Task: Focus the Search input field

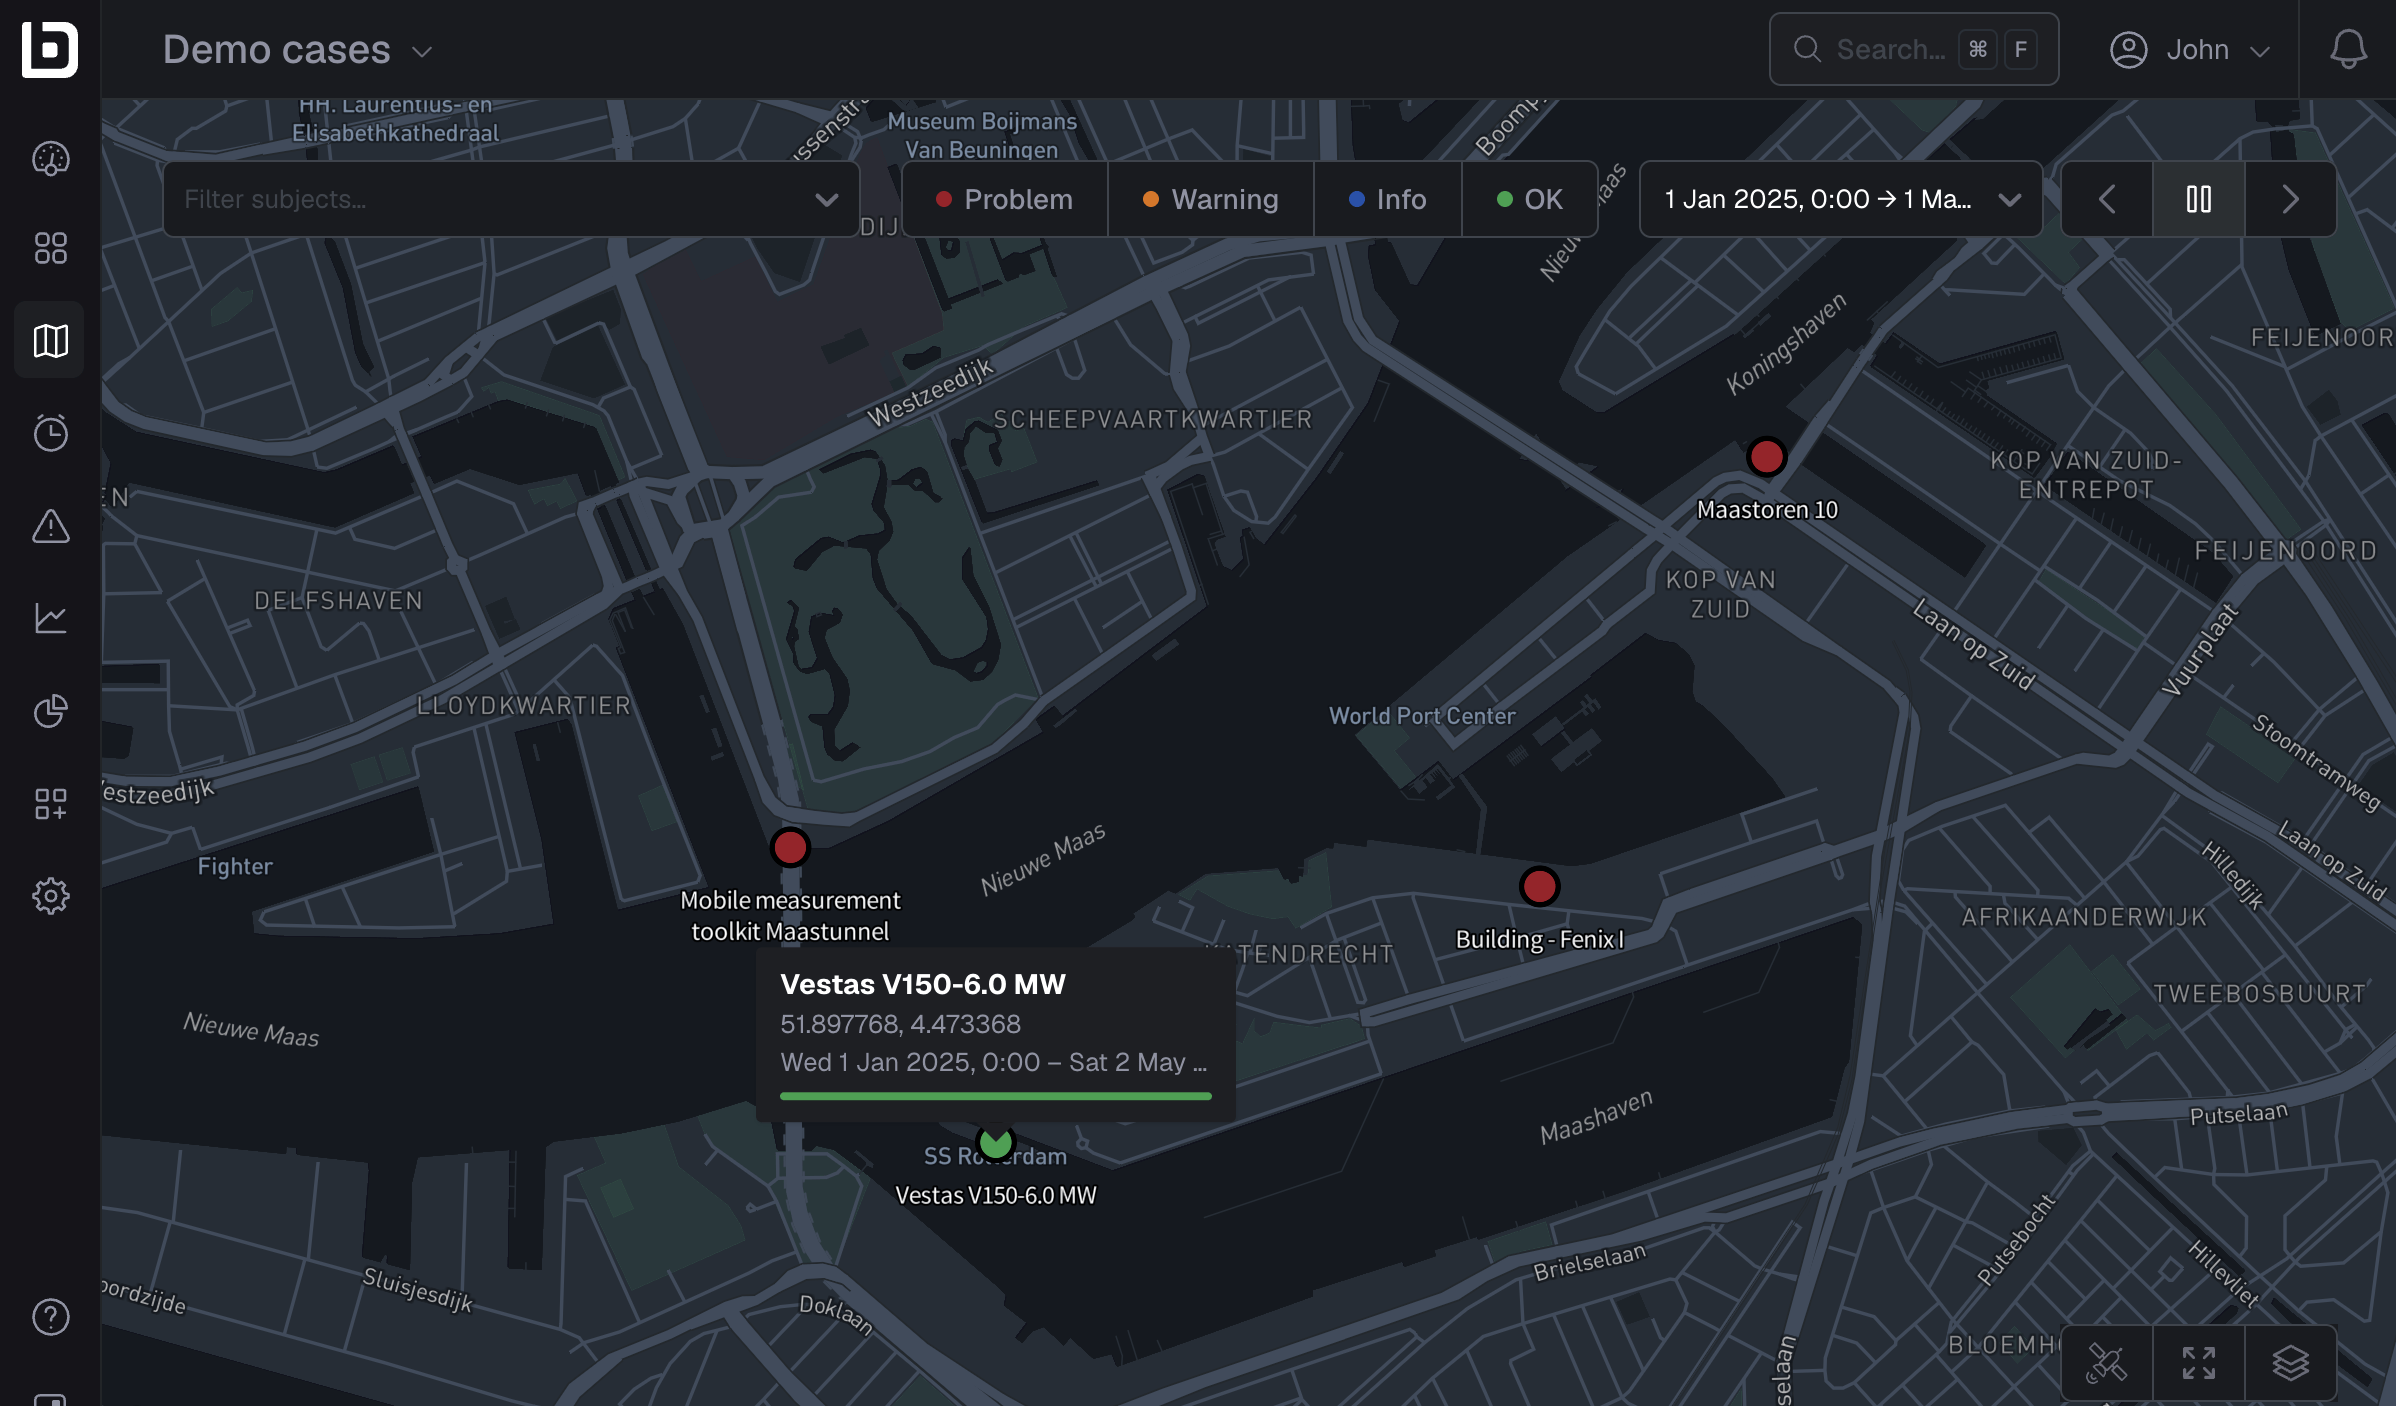Action: click(x=1914, y=49)
